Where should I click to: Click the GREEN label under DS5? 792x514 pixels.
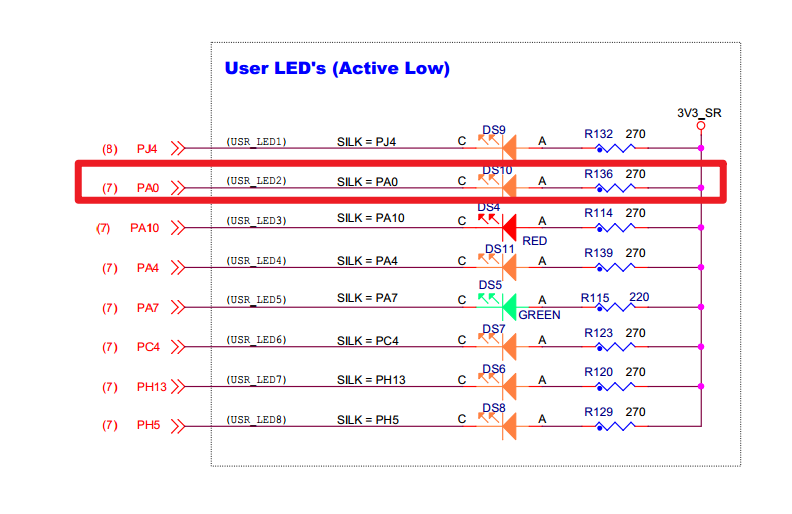(x=539, y=315)
